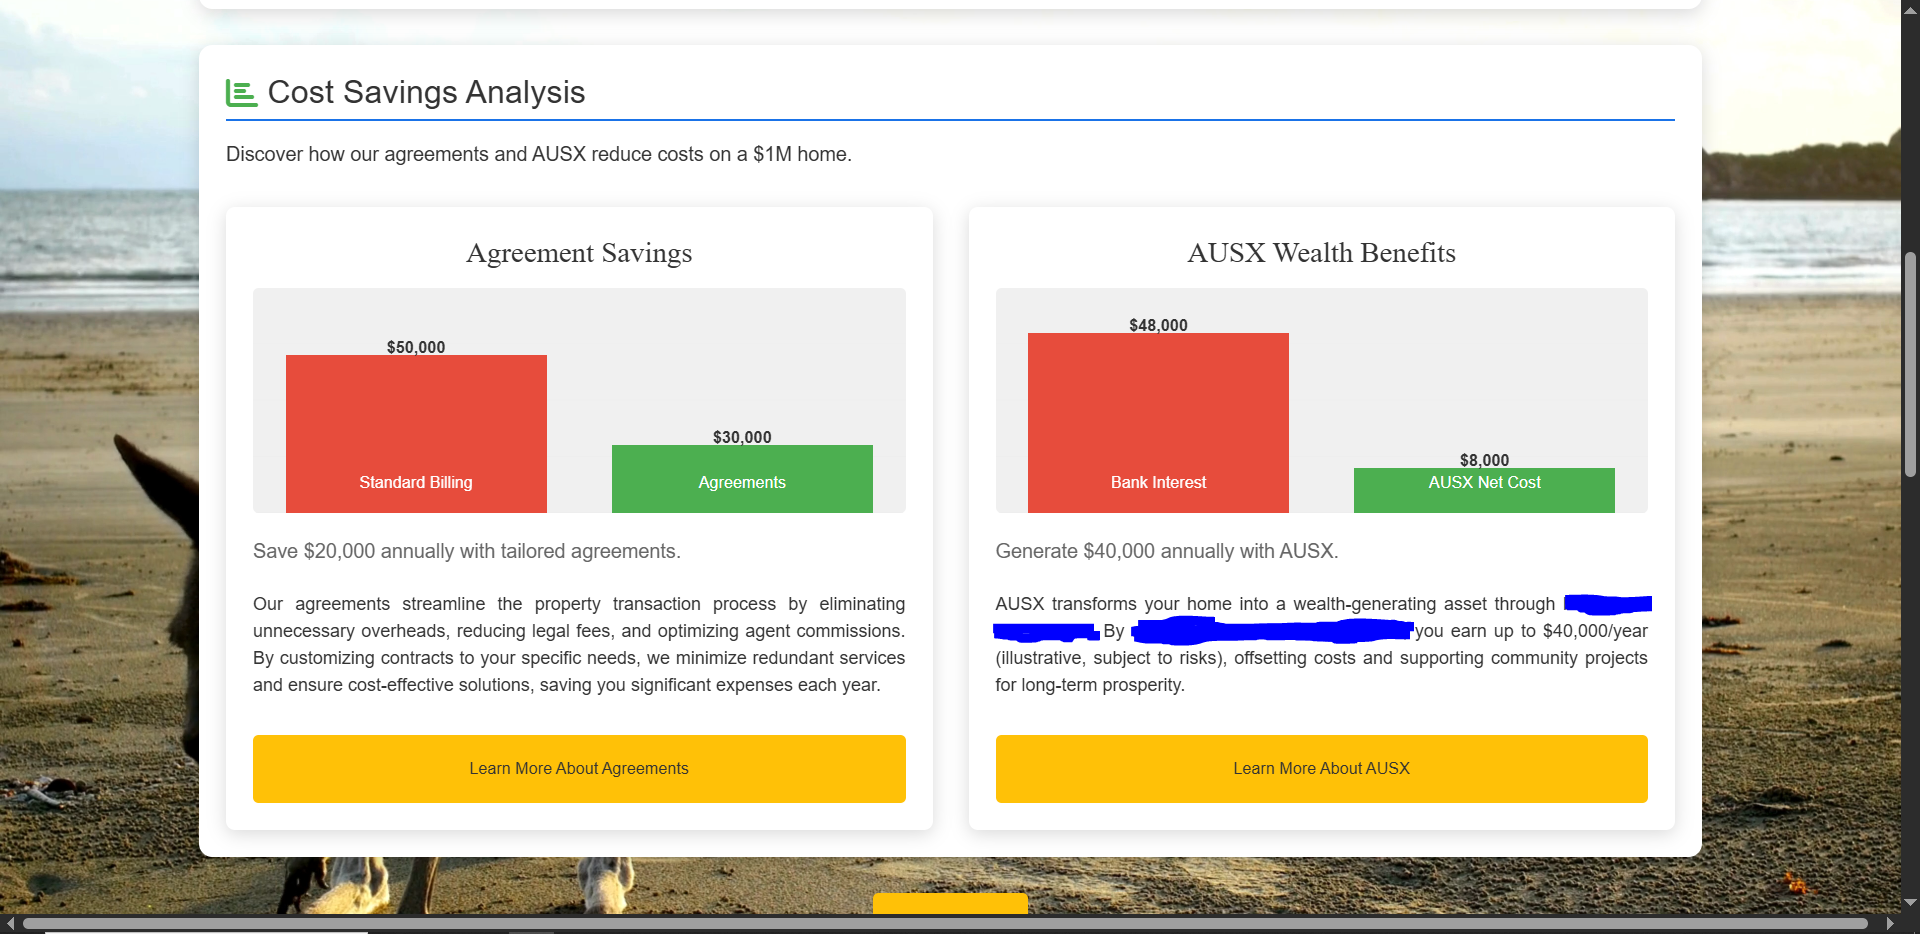
Task: Open the Learn More About AUSX button
Action: pyautogui.click(x=1321, y=768)
